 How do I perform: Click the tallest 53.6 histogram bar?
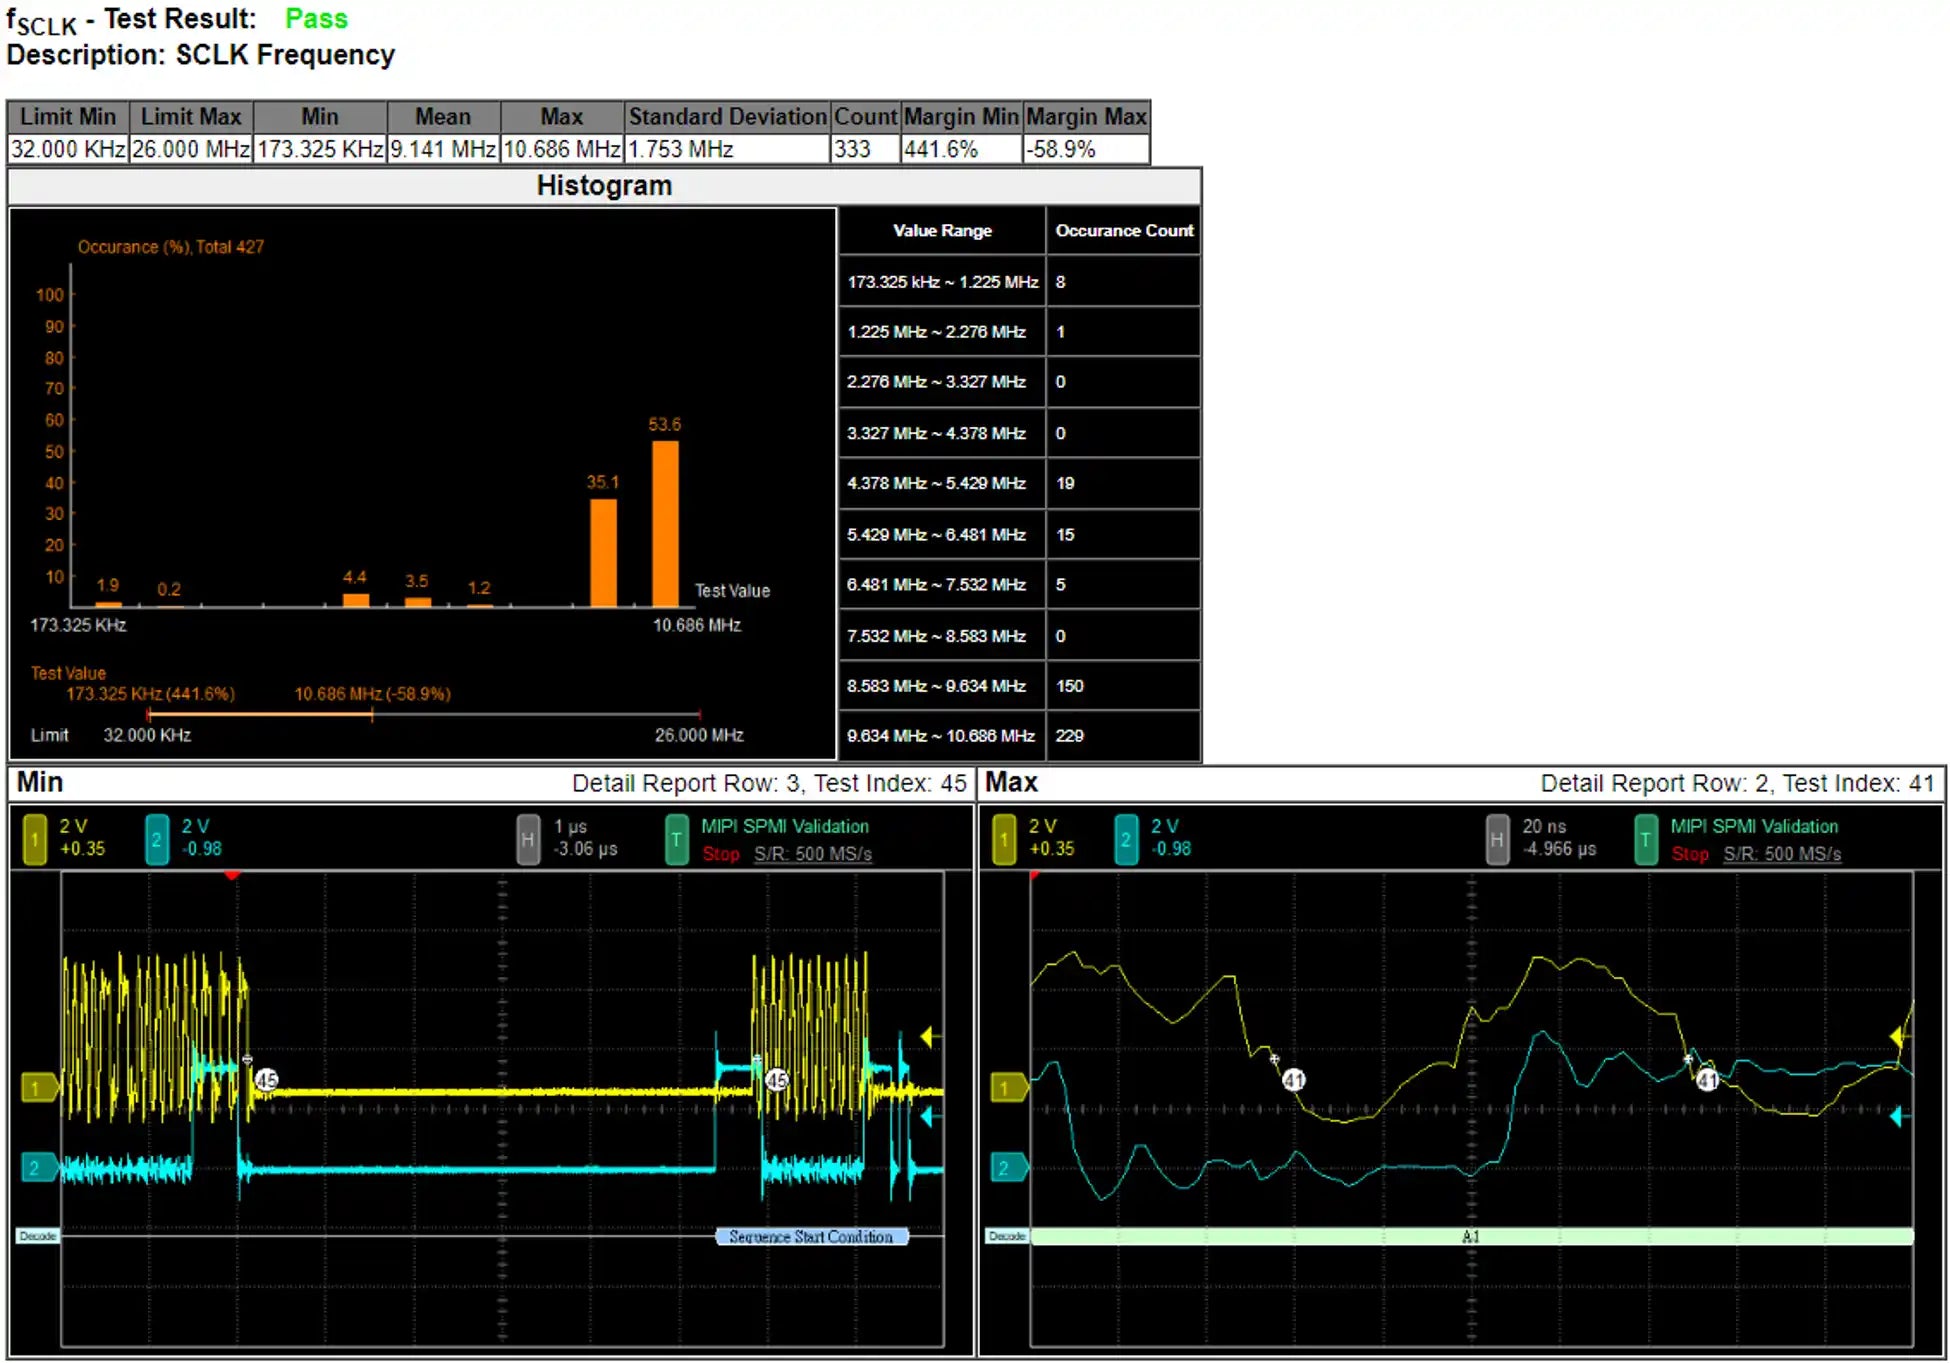[665, 523]
